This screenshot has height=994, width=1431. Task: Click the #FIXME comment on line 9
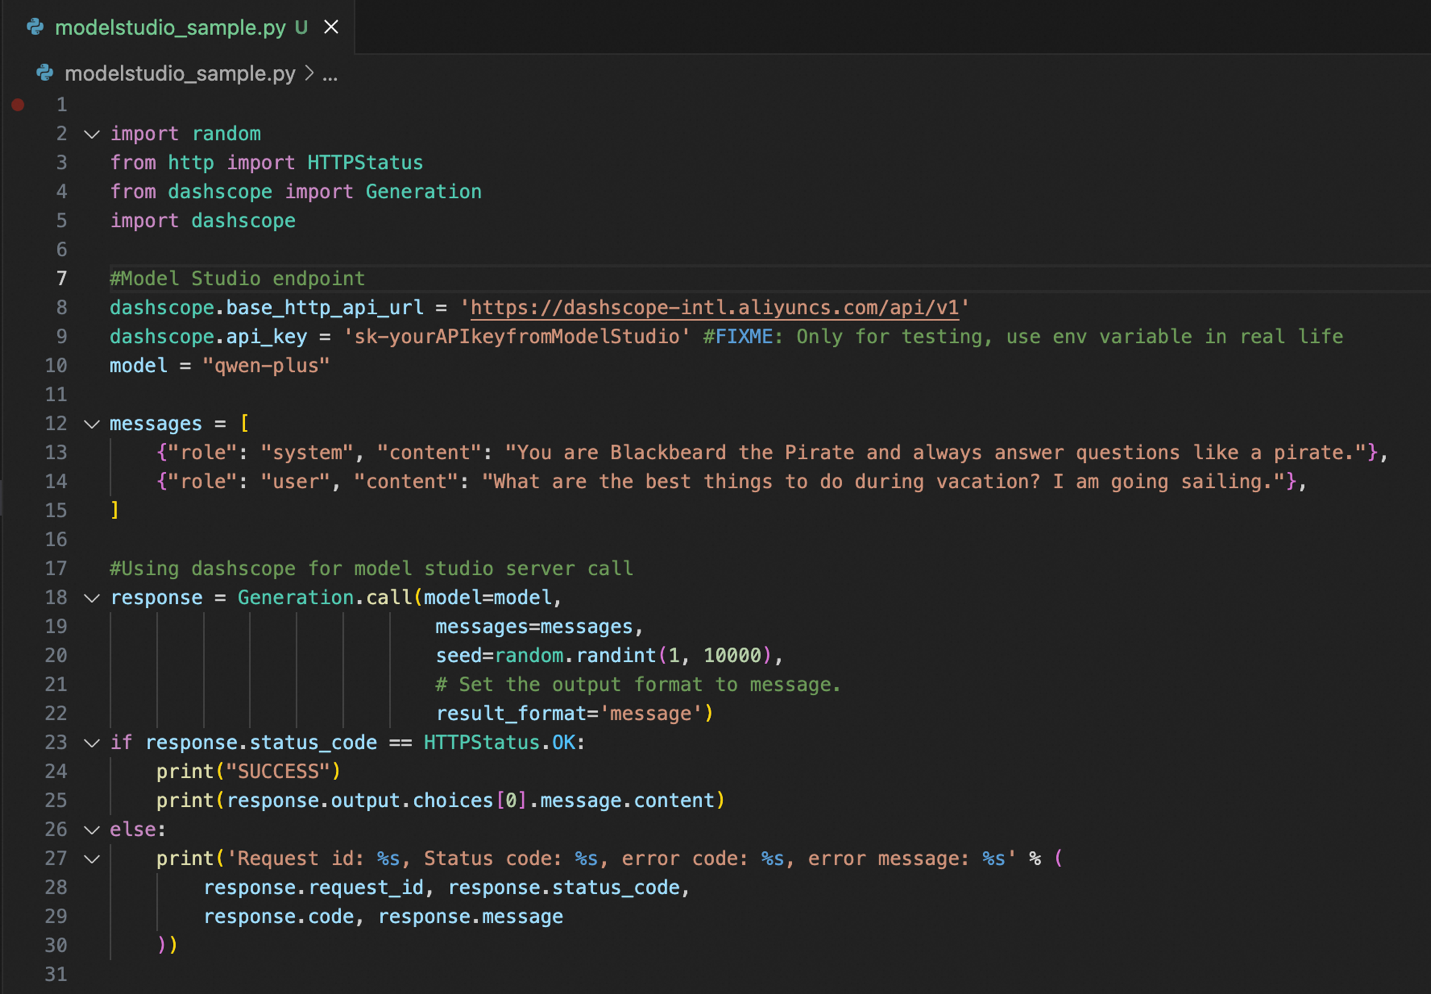1023,336
